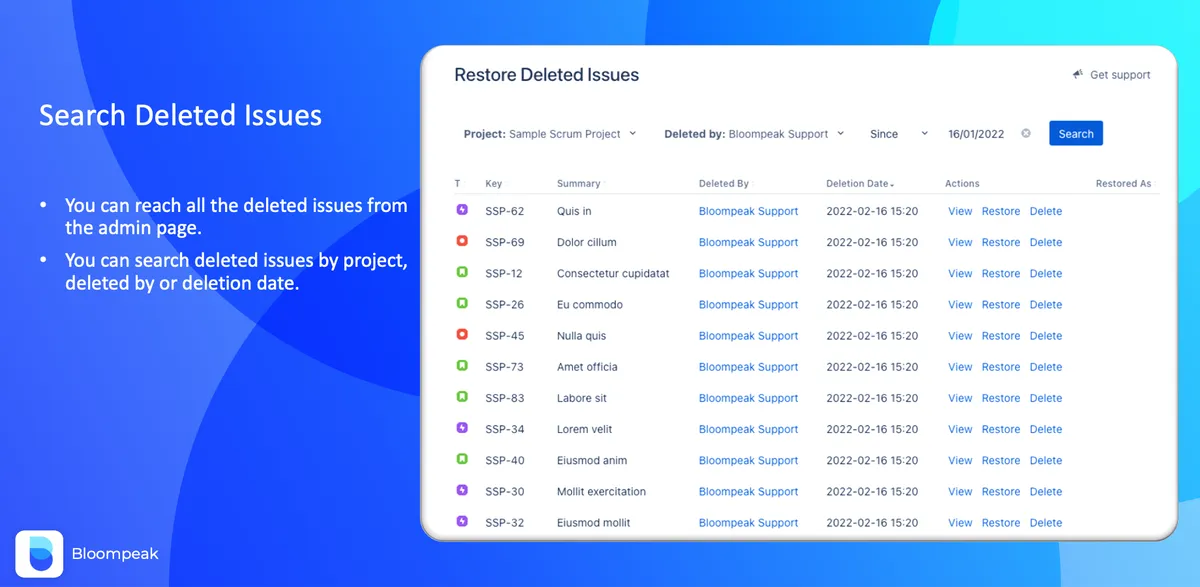1200x587 pixels.
Task: Delete issue SSP-26
Action: point(1046,304)
